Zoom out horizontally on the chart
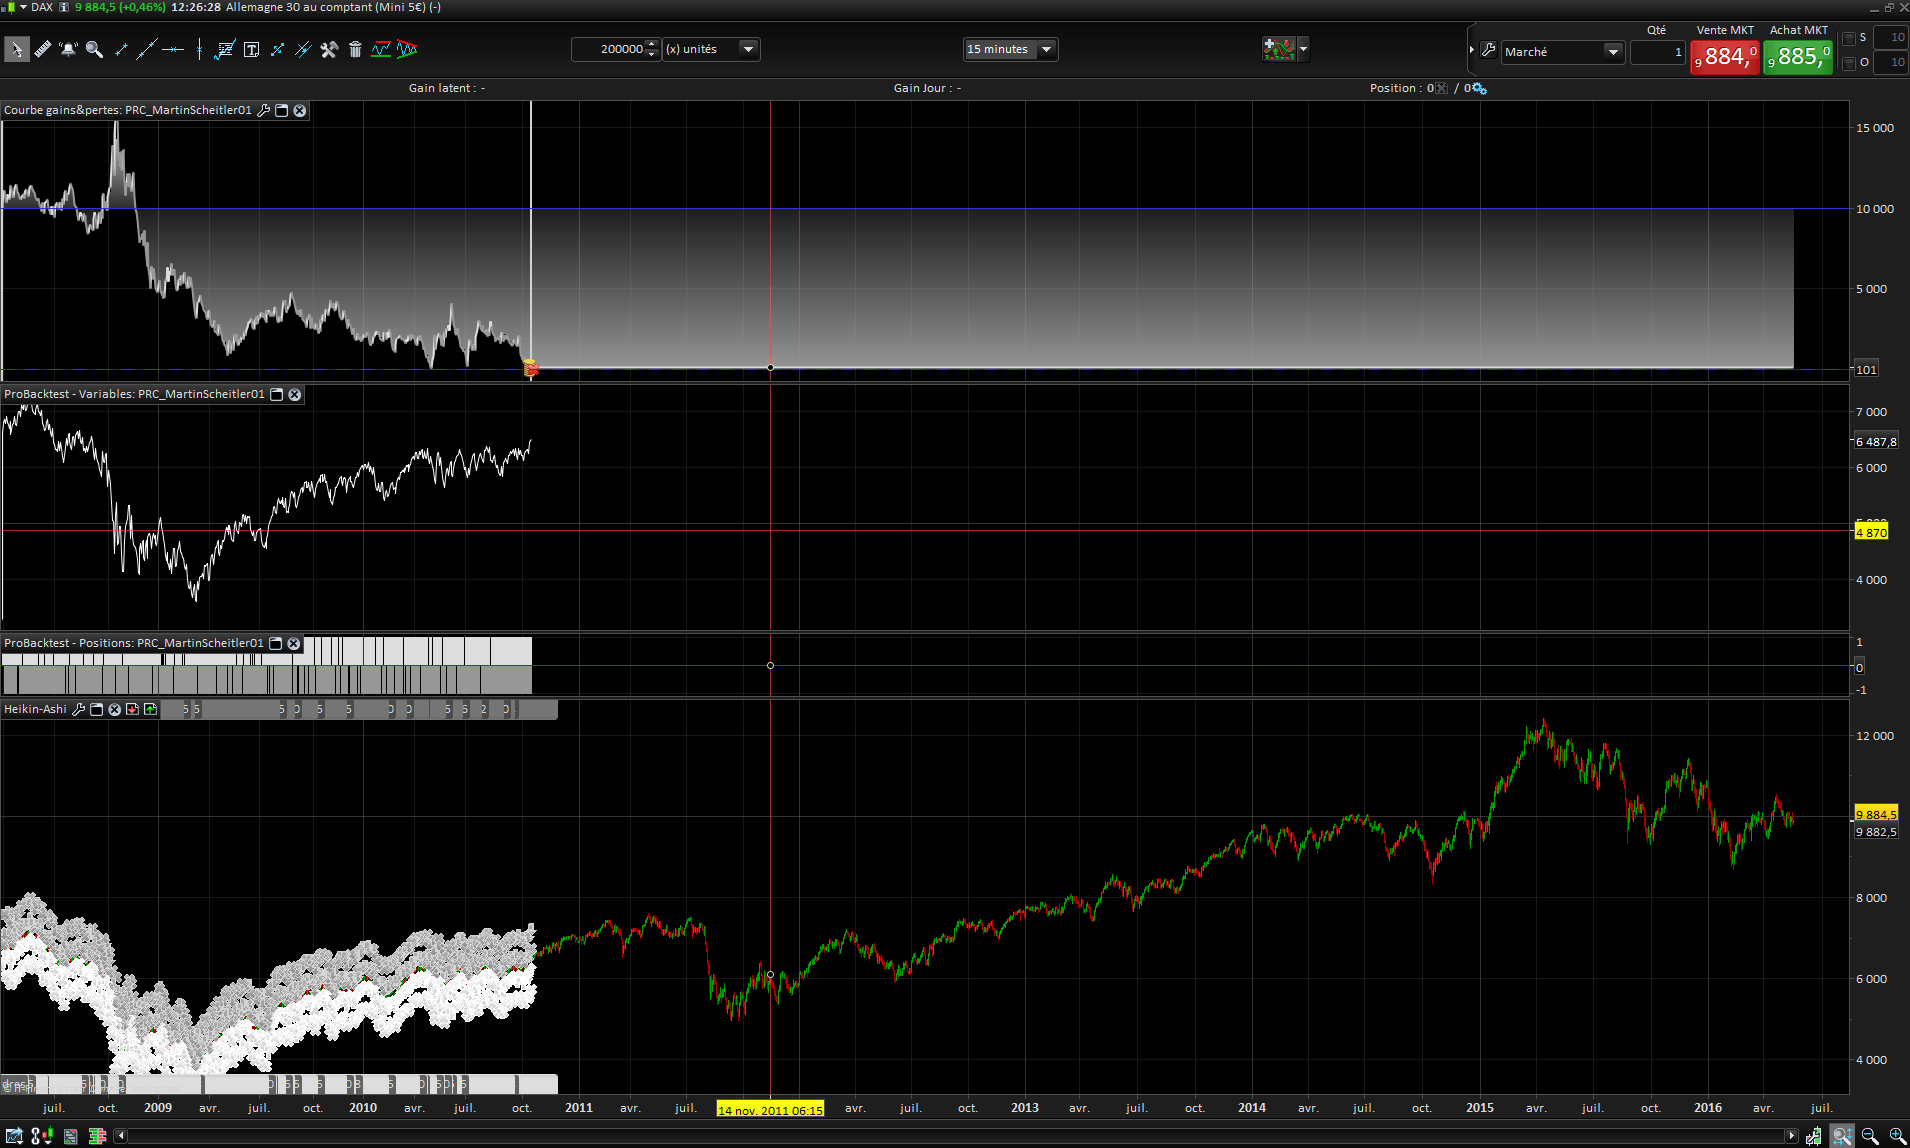This screenshot has width=1910, height=1148. [1869, 1135]
